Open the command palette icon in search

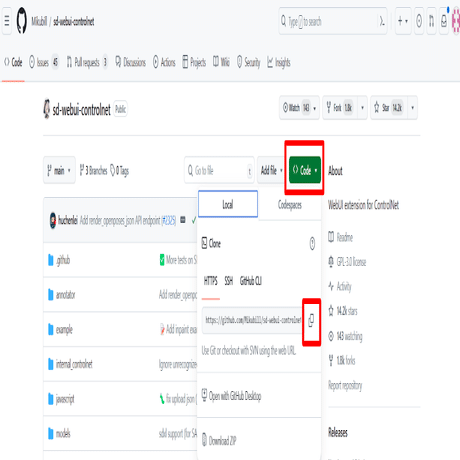tap(382, 22)
